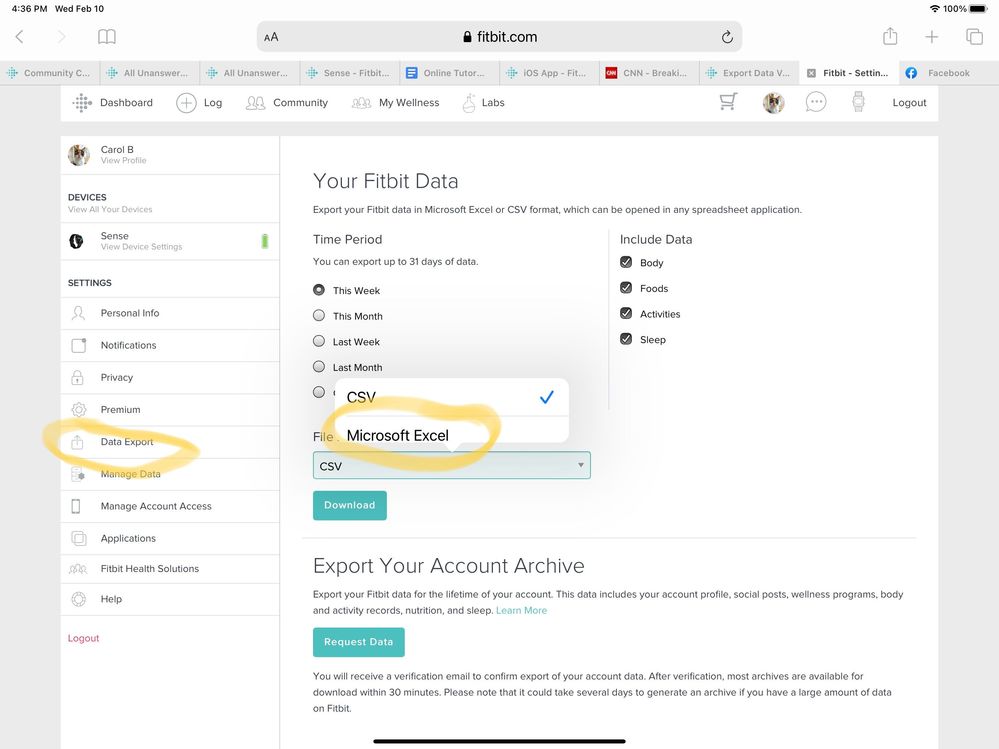Viewport: 999px width, 749px height.
Task: Choose CSV option in the popup
Action: pos(451,397)
